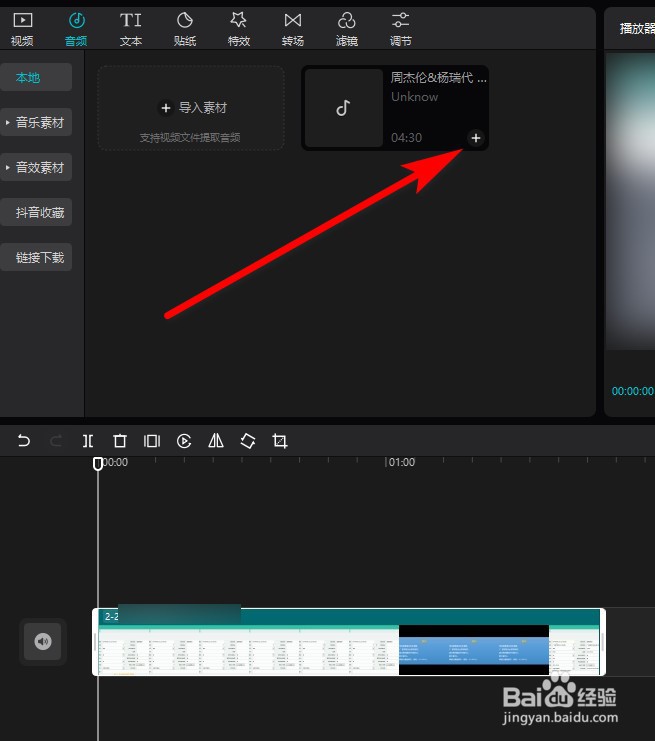
Task: Open the 视频 (Video) tab
Action: [x=22, y=29]
